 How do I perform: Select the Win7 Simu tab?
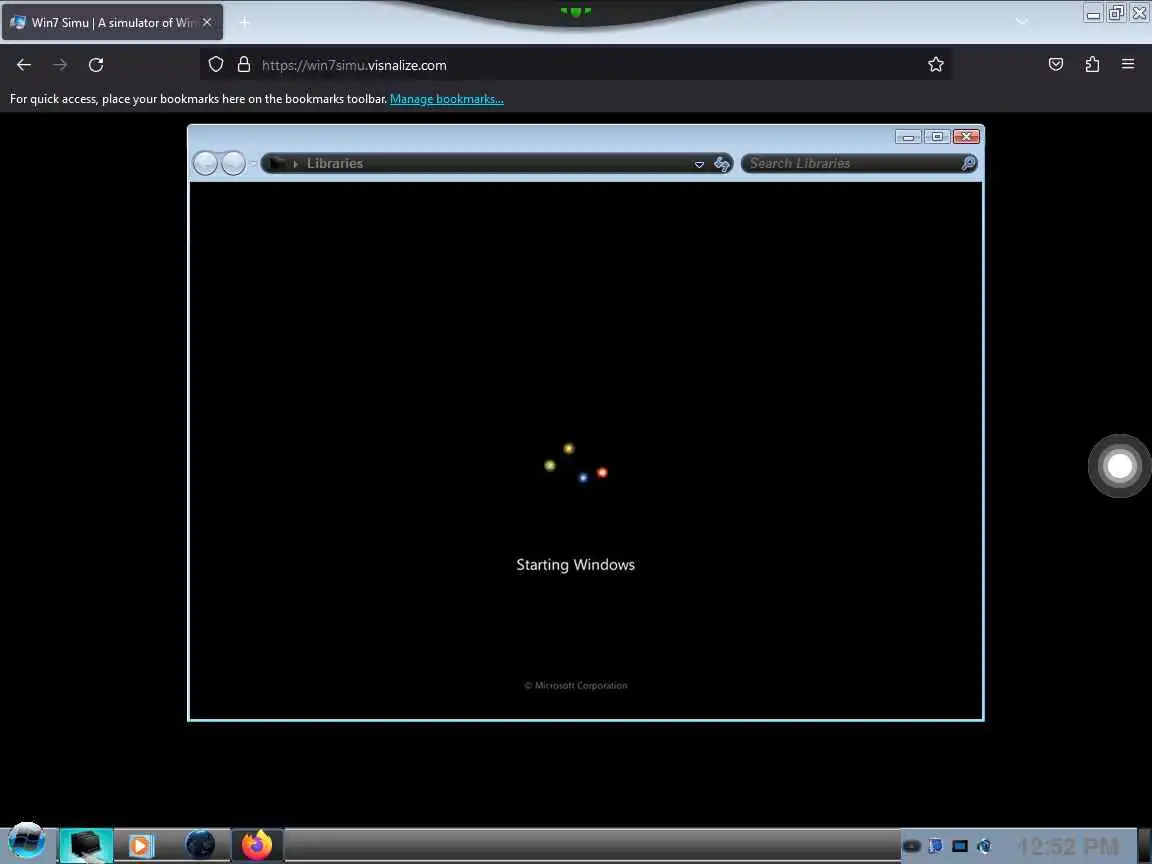[x=112, y=23]
